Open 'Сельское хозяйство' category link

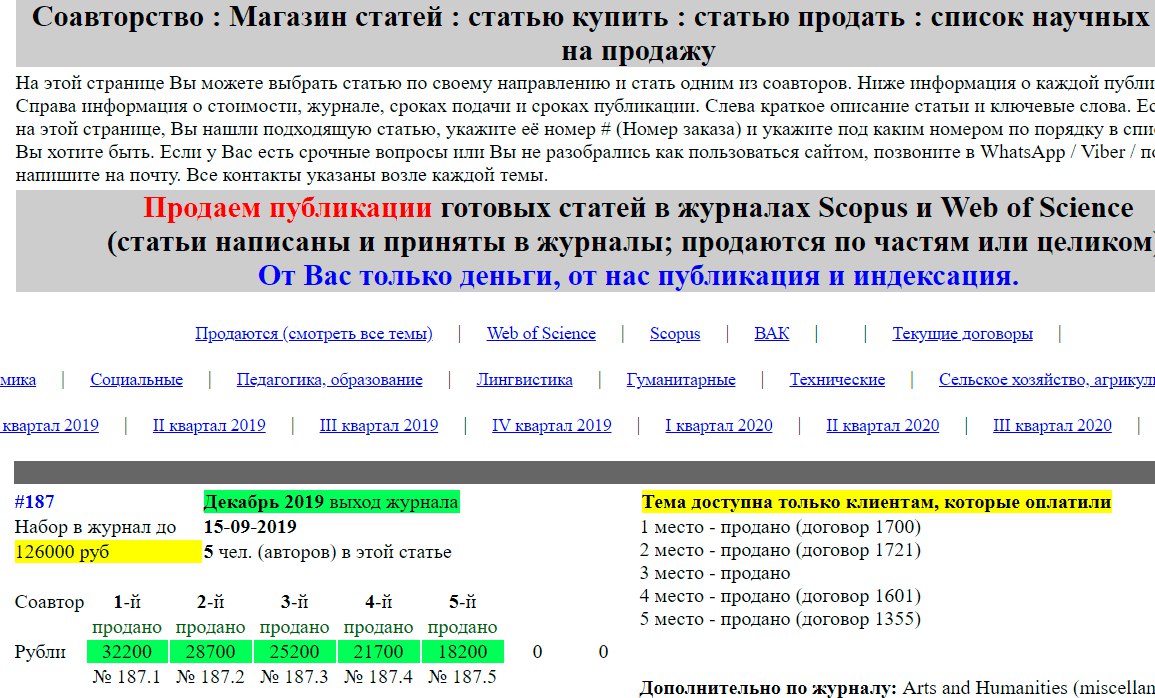(1047, 380)
